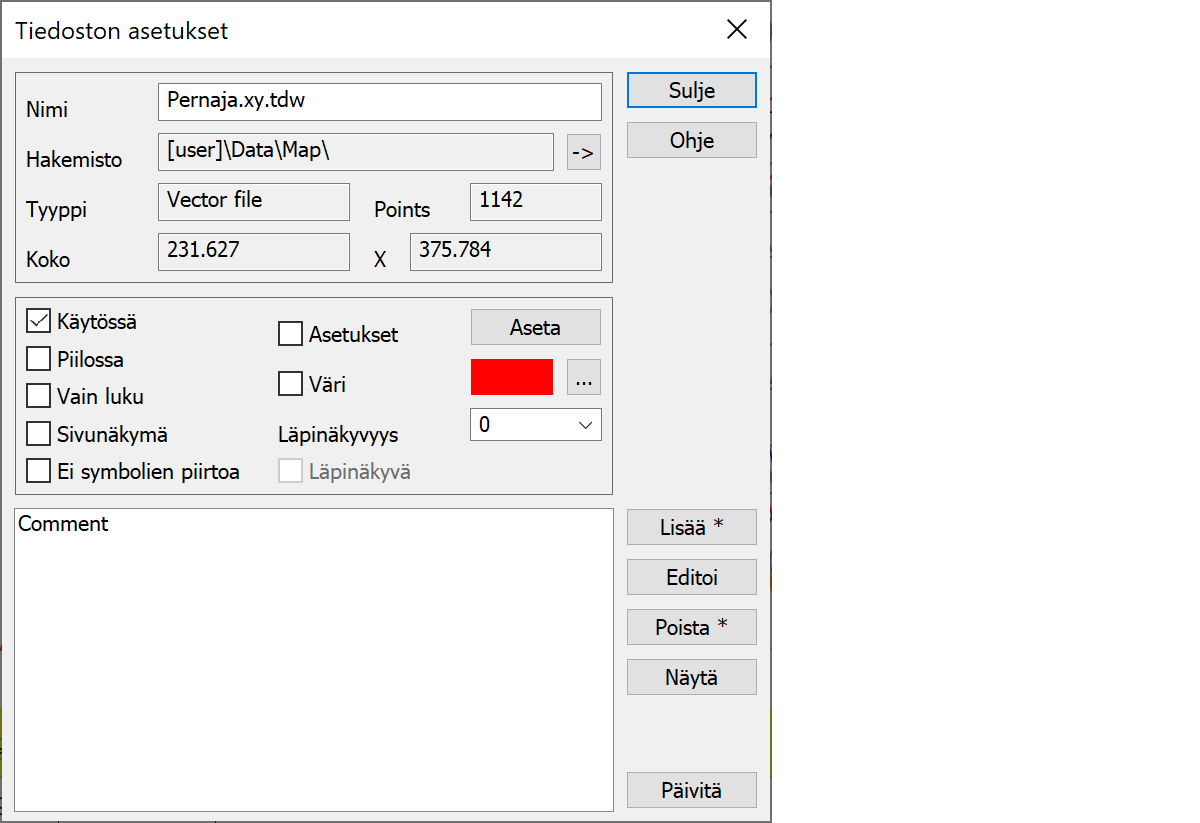The width and height of the screenshot is (1200, 823).
Task: Enable Ei symbolien piirtoa checkbox
Action: [39, 471]
